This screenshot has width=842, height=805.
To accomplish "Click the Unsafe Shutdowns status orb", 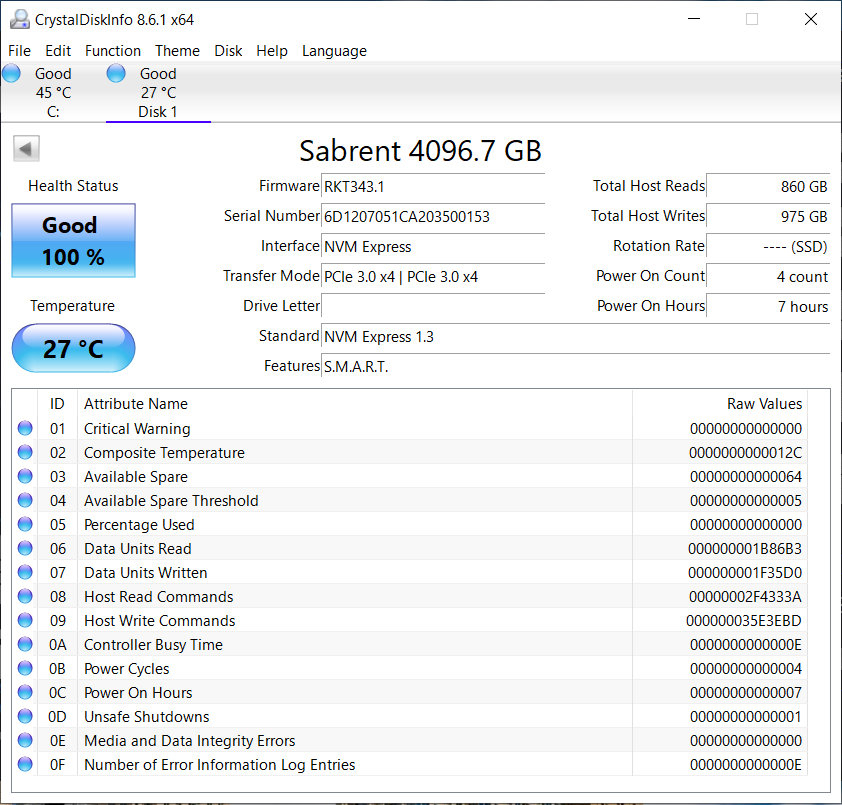I will point(25,717).
